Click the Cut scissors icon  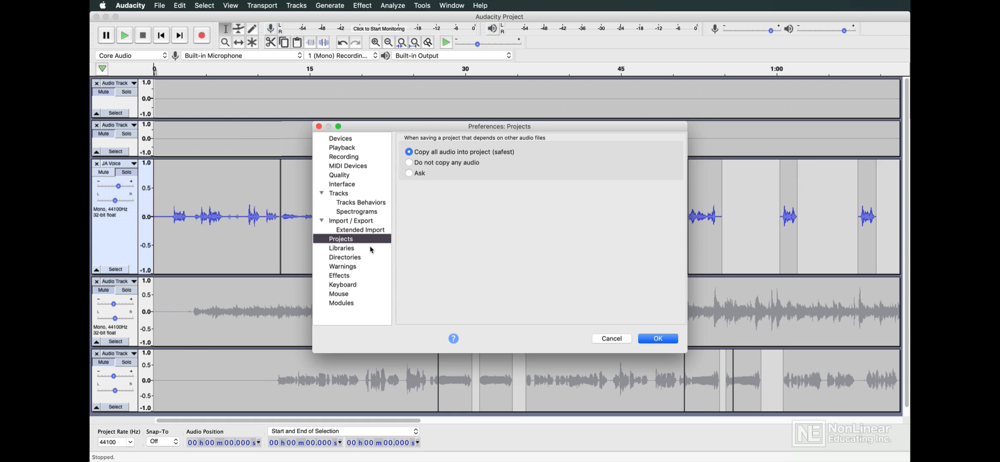271,43
